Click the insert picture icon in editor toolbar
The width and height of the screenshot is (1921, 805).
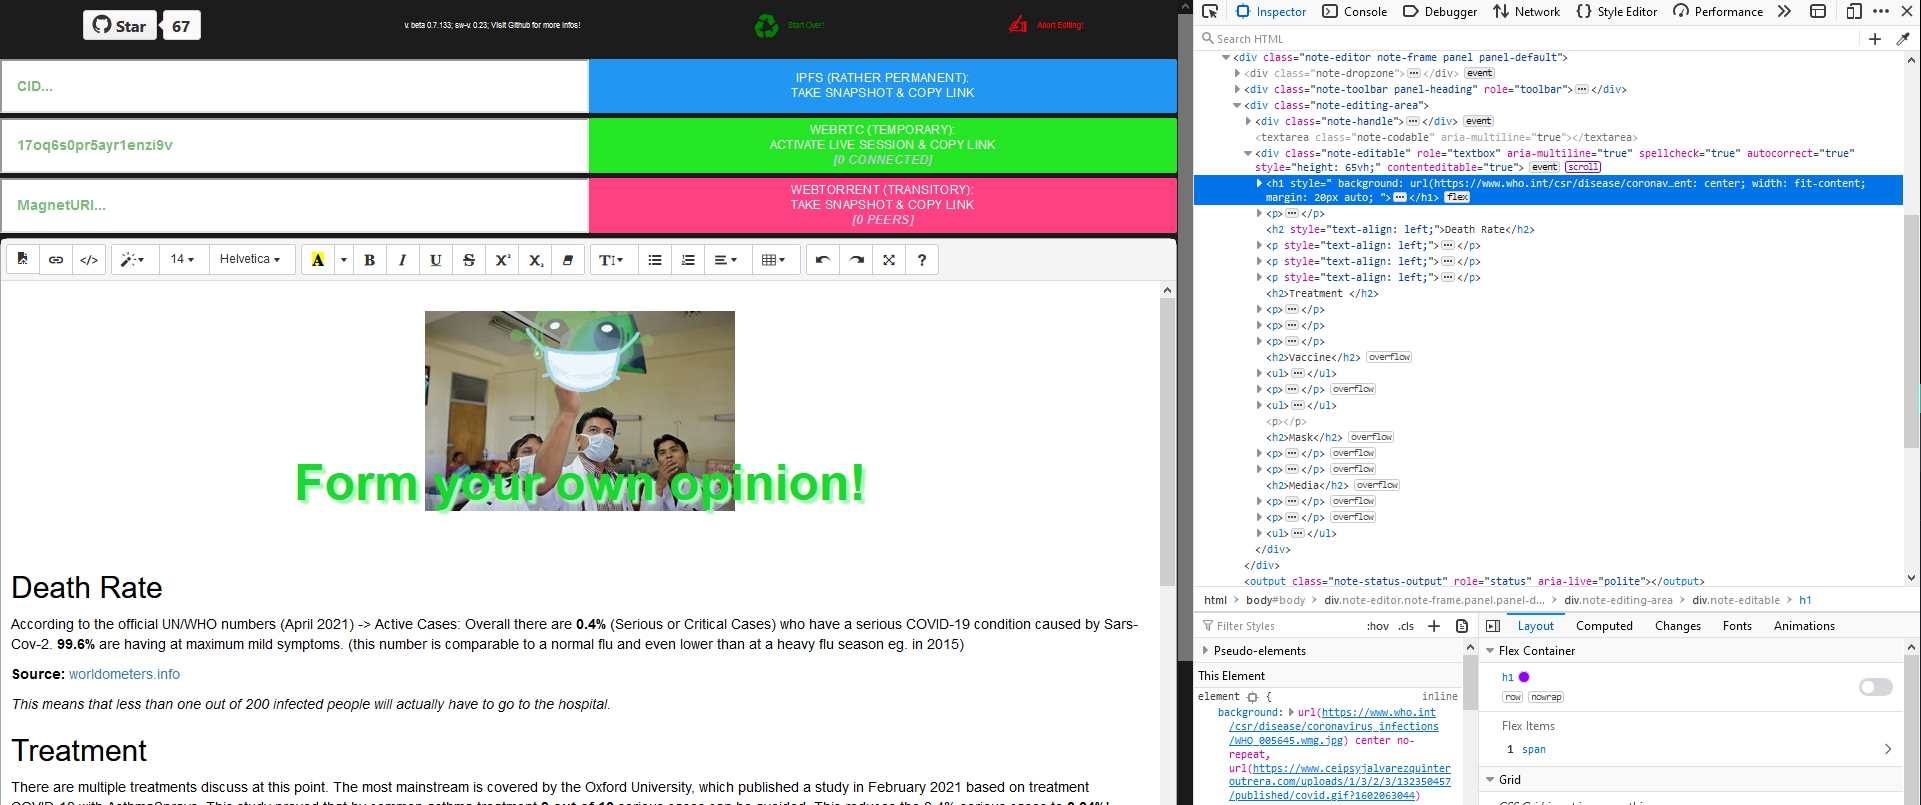tap(23, 260)
